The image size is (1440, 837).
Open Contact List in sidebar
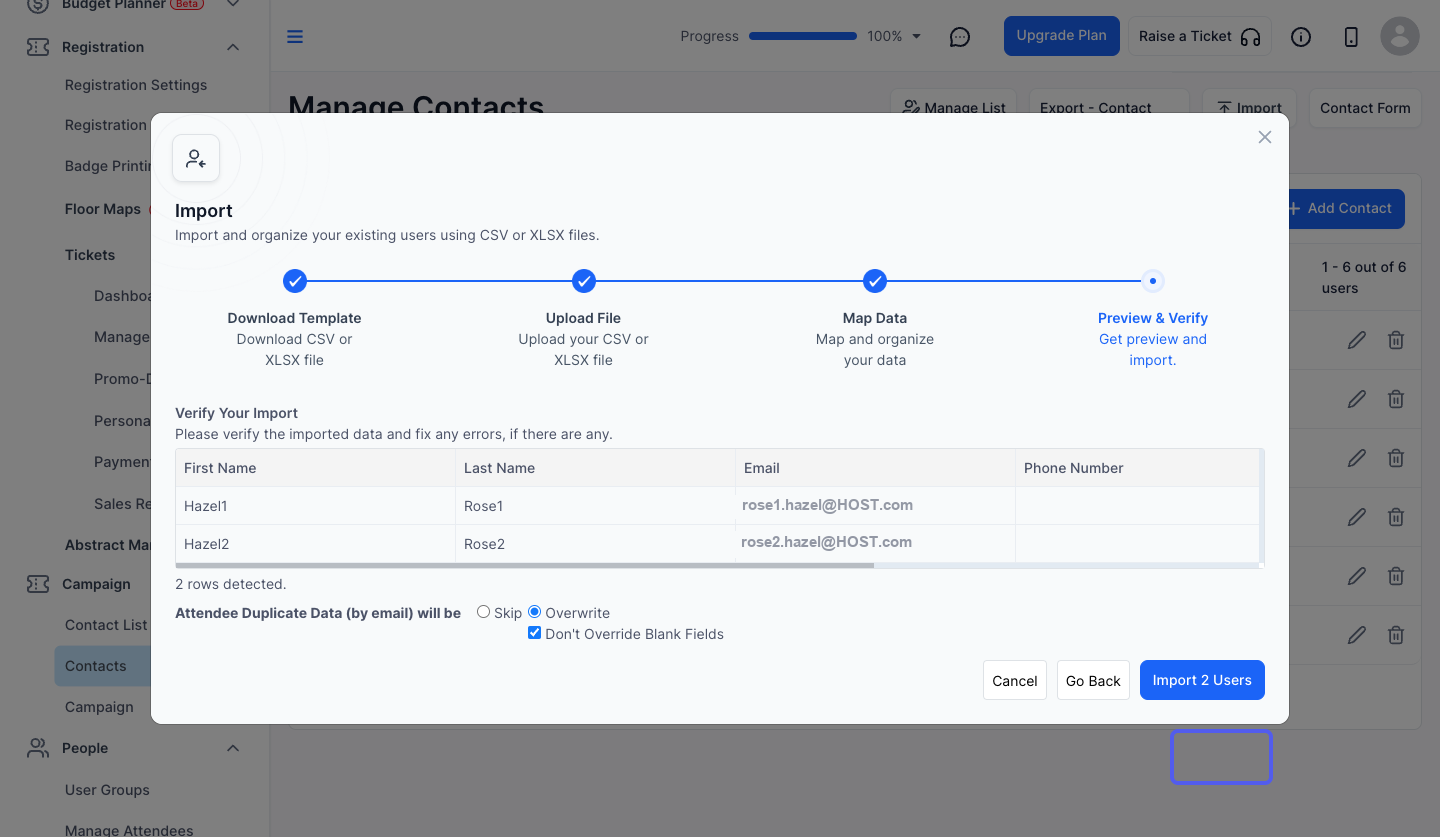[106, 625]
